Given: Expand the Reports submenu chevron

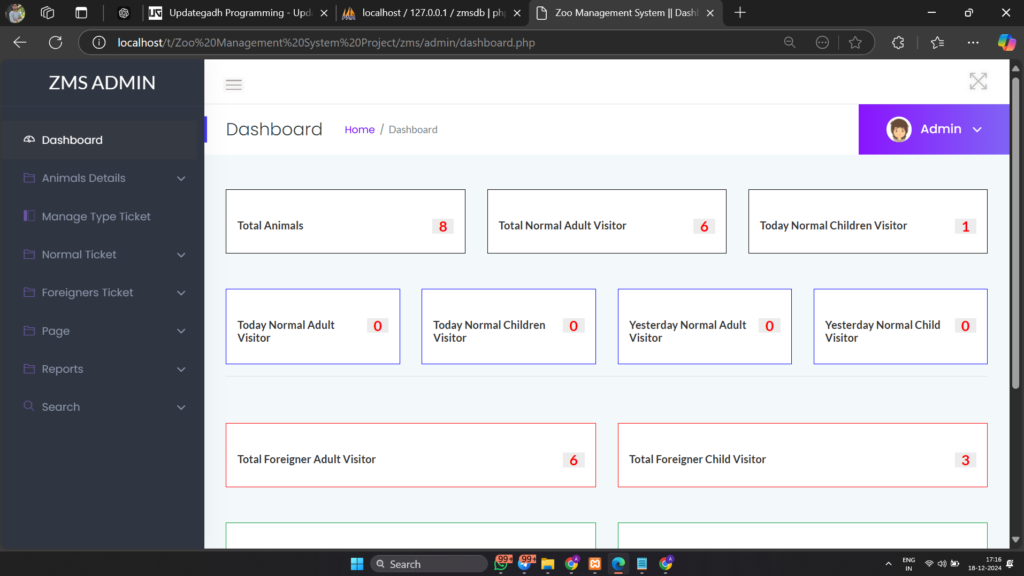Looking at the screenshot, I should (181, 369).
